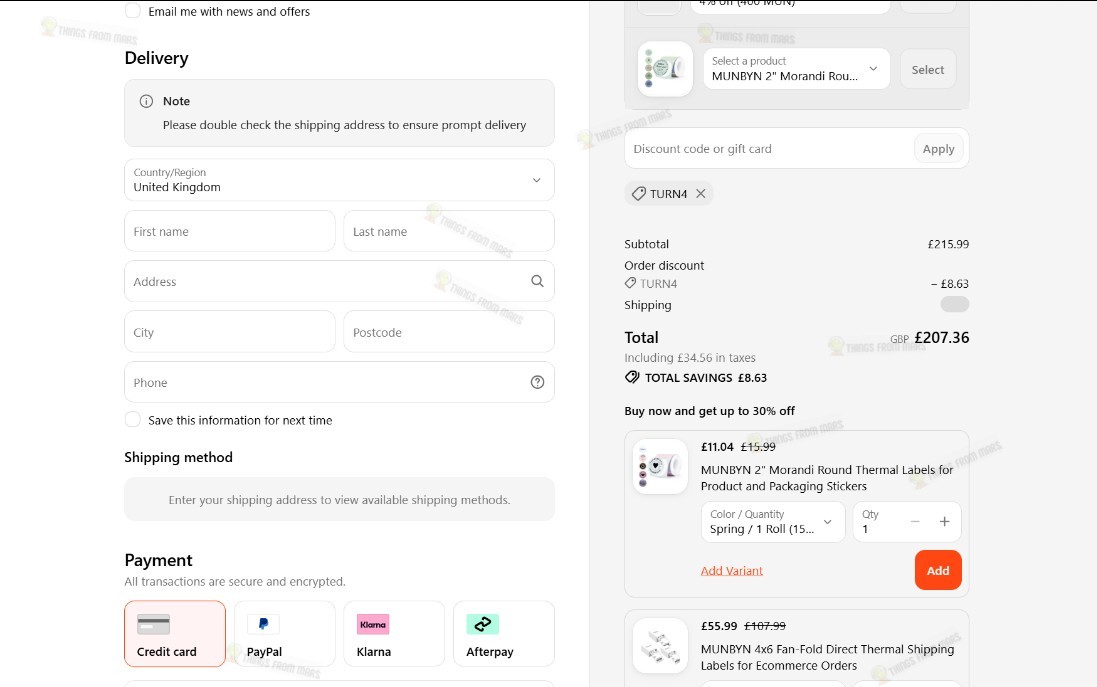
Task: Click the total amount £207.36
Action: [942, 337]
